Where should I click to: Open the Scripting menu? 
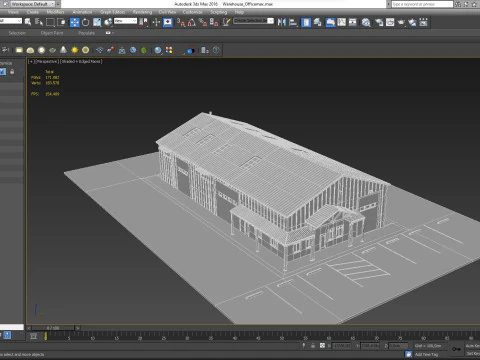[219, 12]
